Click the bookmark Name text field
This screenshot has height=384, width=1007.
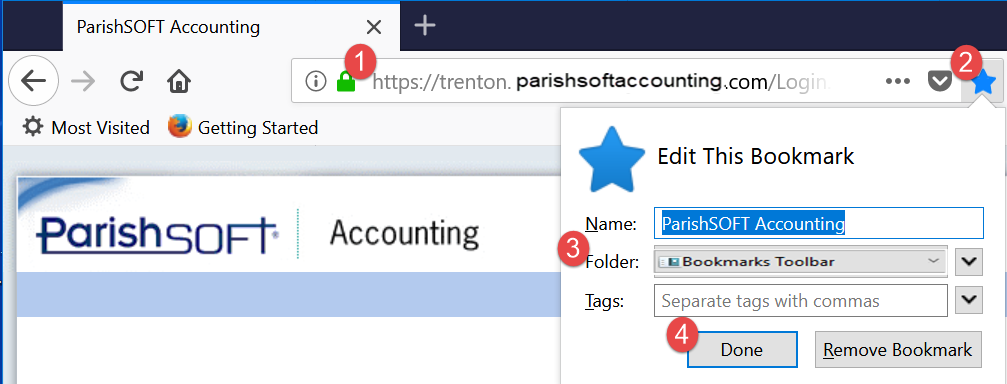pyautogui.click(x=819, y=223)
